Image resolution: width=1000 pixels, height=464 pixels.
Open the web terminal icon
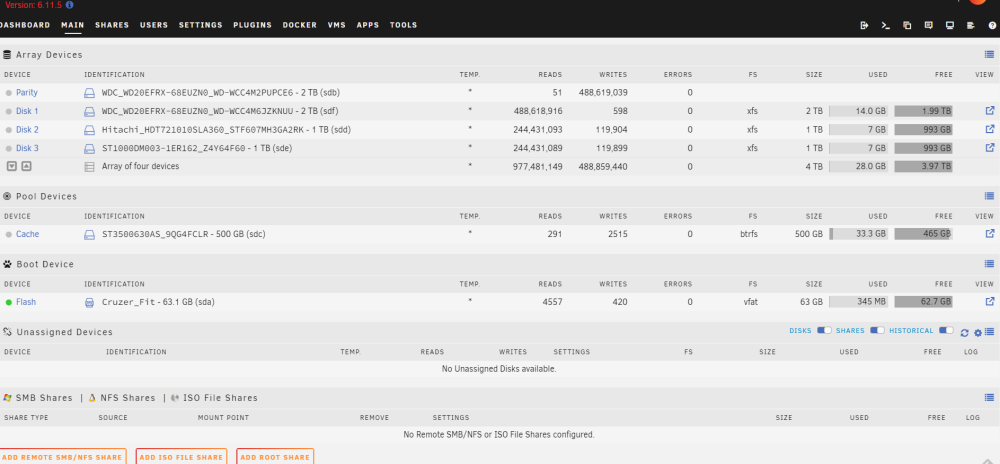(885, 25)
